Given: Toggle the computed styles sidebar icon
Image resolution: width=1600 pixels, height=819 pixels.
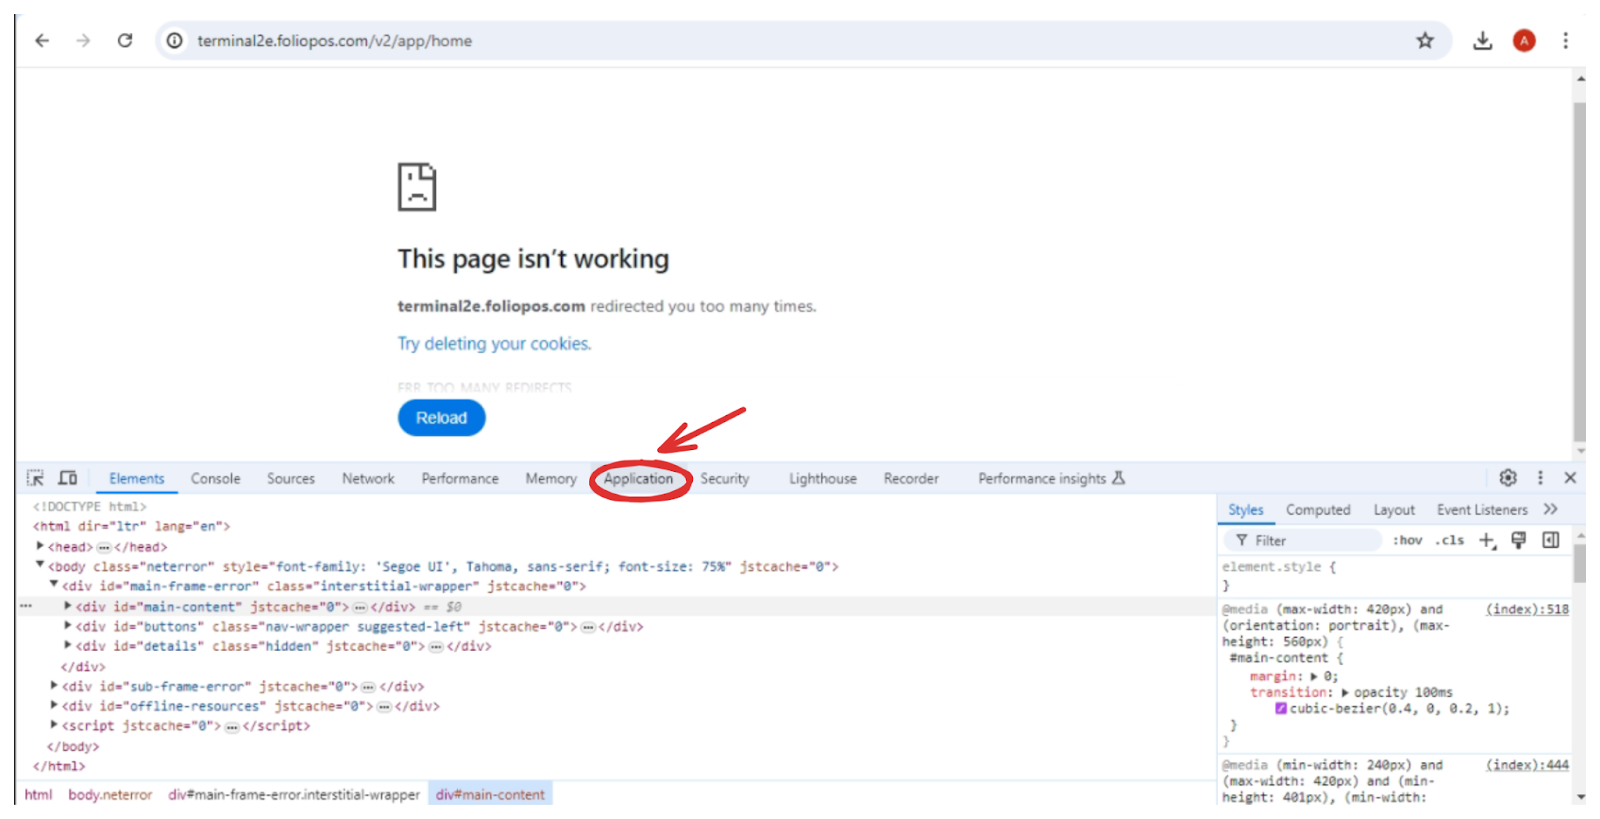Looking at the screenshot, I should 1551,540.
